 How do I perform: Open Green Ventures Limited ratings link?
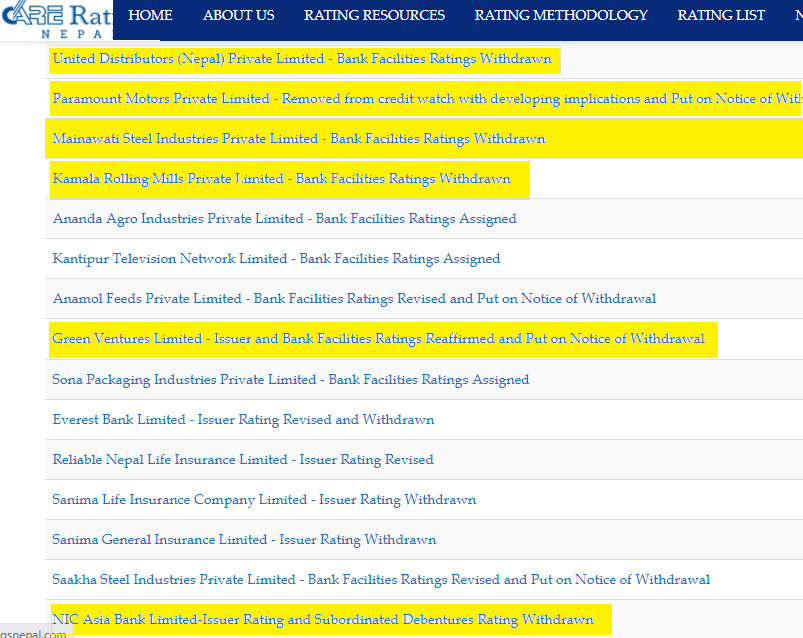(378, 338)
